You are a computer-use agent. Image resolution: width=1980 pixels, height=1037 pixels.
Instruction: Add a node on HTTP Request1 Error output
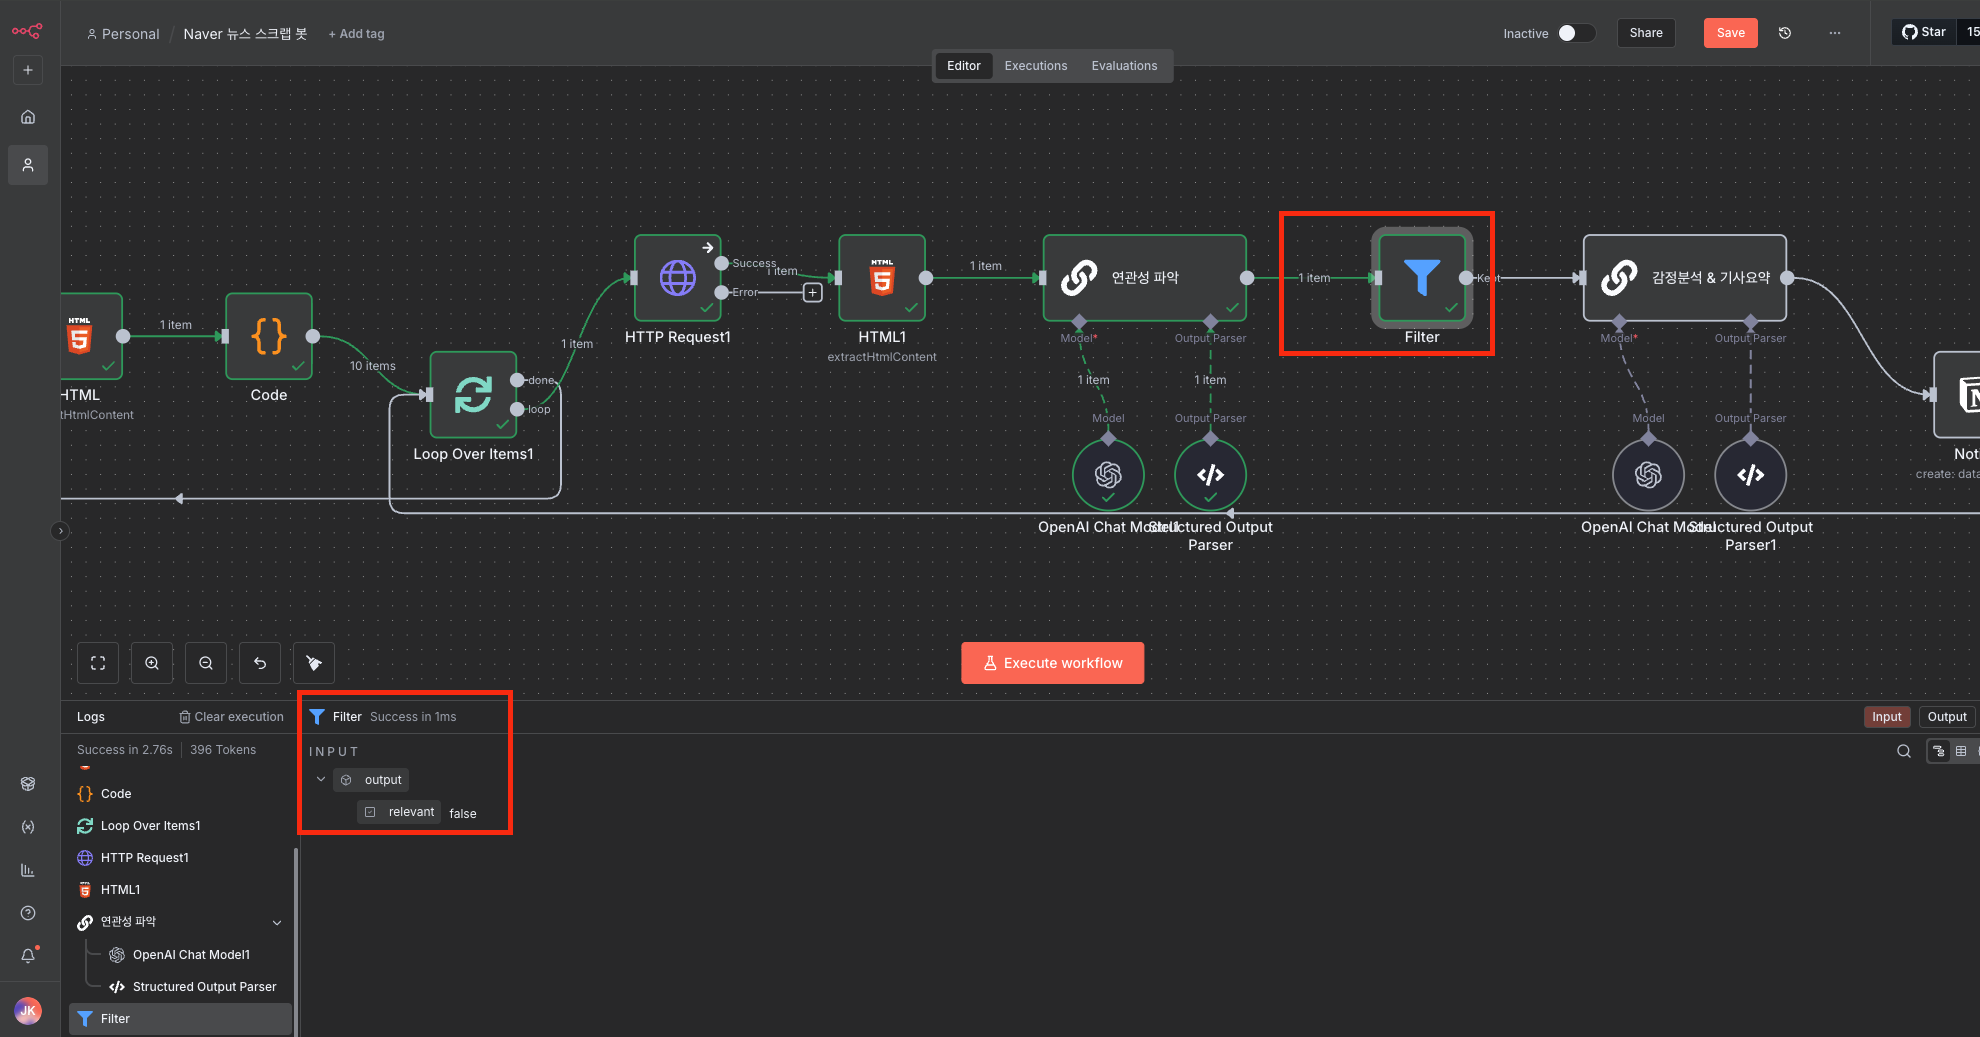[813, 293]
